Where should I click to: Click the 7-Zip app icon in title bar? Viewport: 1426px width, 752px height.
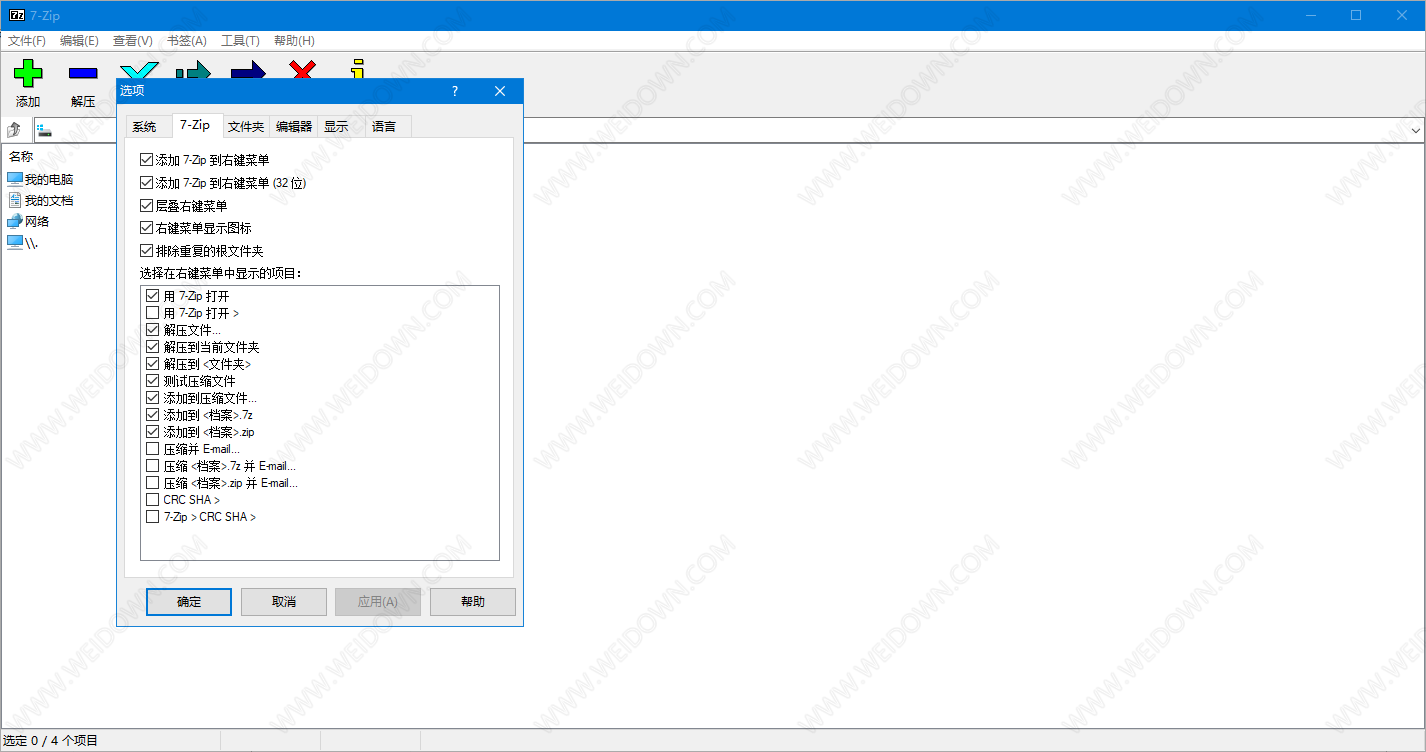(x=17, y=15)
